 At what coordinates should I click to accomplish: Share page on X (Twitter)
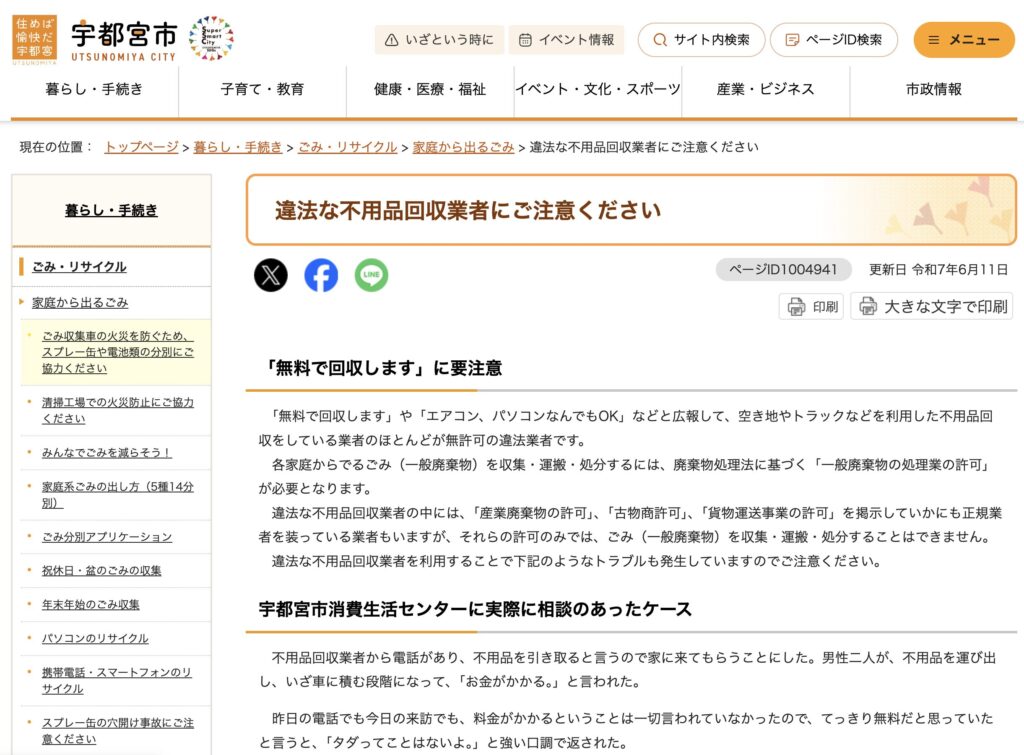pyautogui.click(x=271, y=275)
